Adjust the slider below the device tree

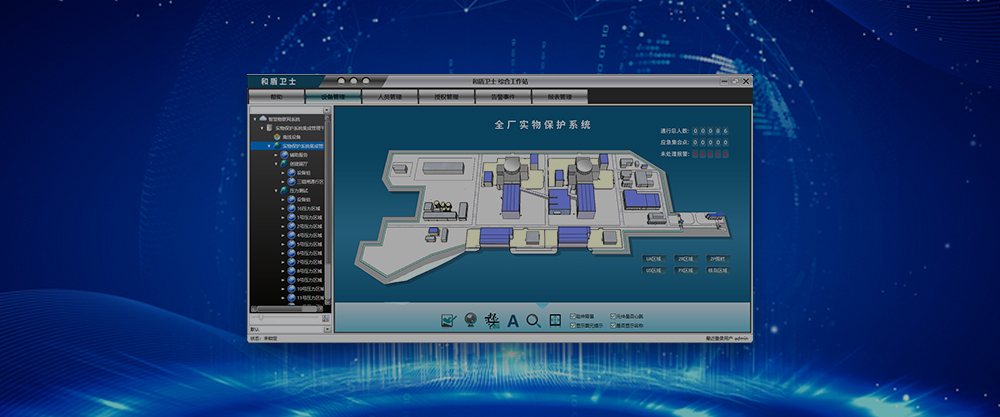pos(264,317)
